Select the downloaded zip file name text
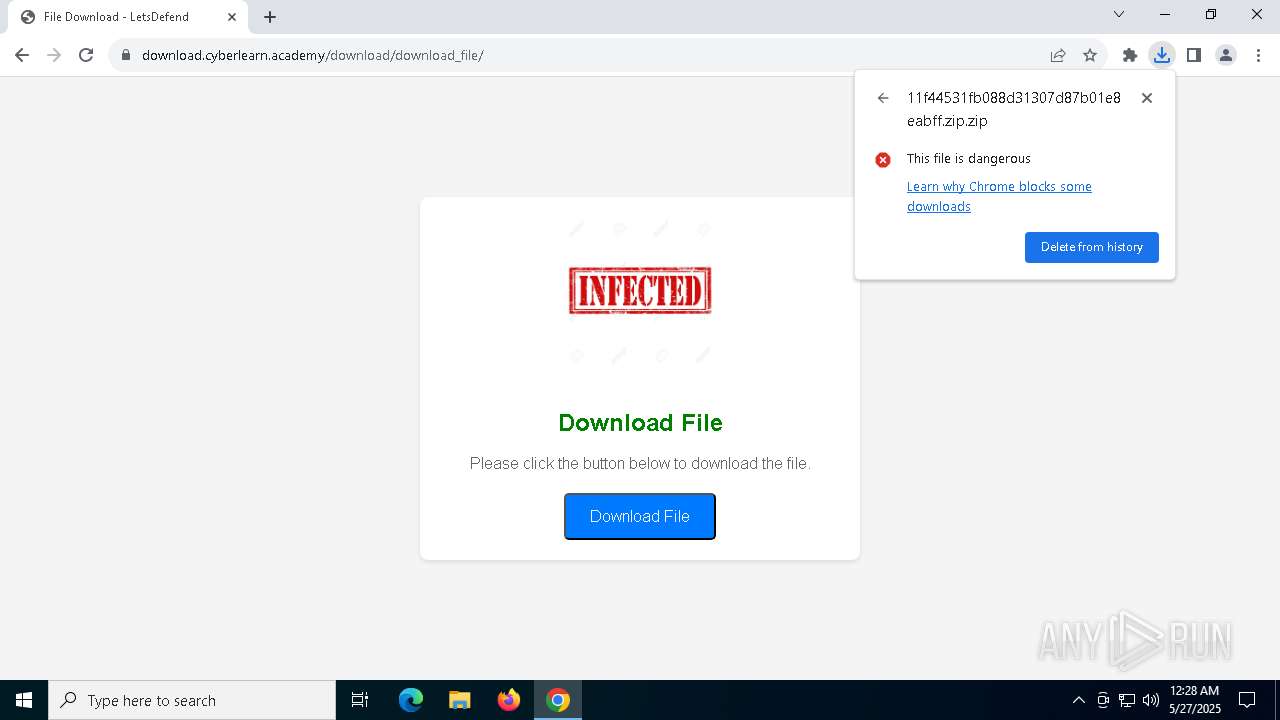This screenshot has width=1280, height=720. pos(1014,109)
